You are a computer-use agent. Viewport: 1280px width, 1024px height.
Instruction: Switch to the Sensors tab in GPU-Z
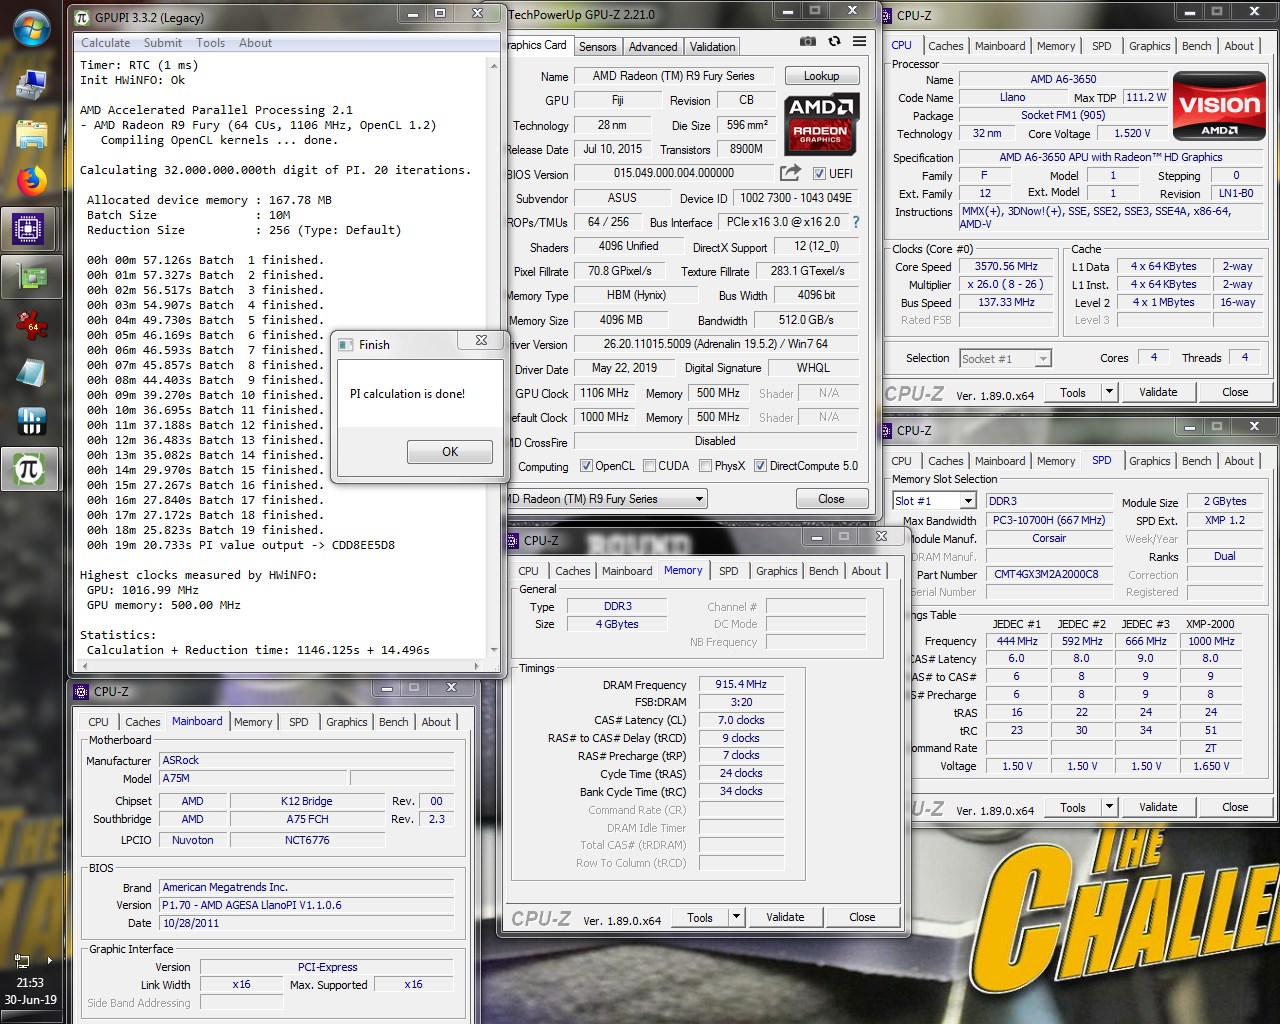(597, 47)
